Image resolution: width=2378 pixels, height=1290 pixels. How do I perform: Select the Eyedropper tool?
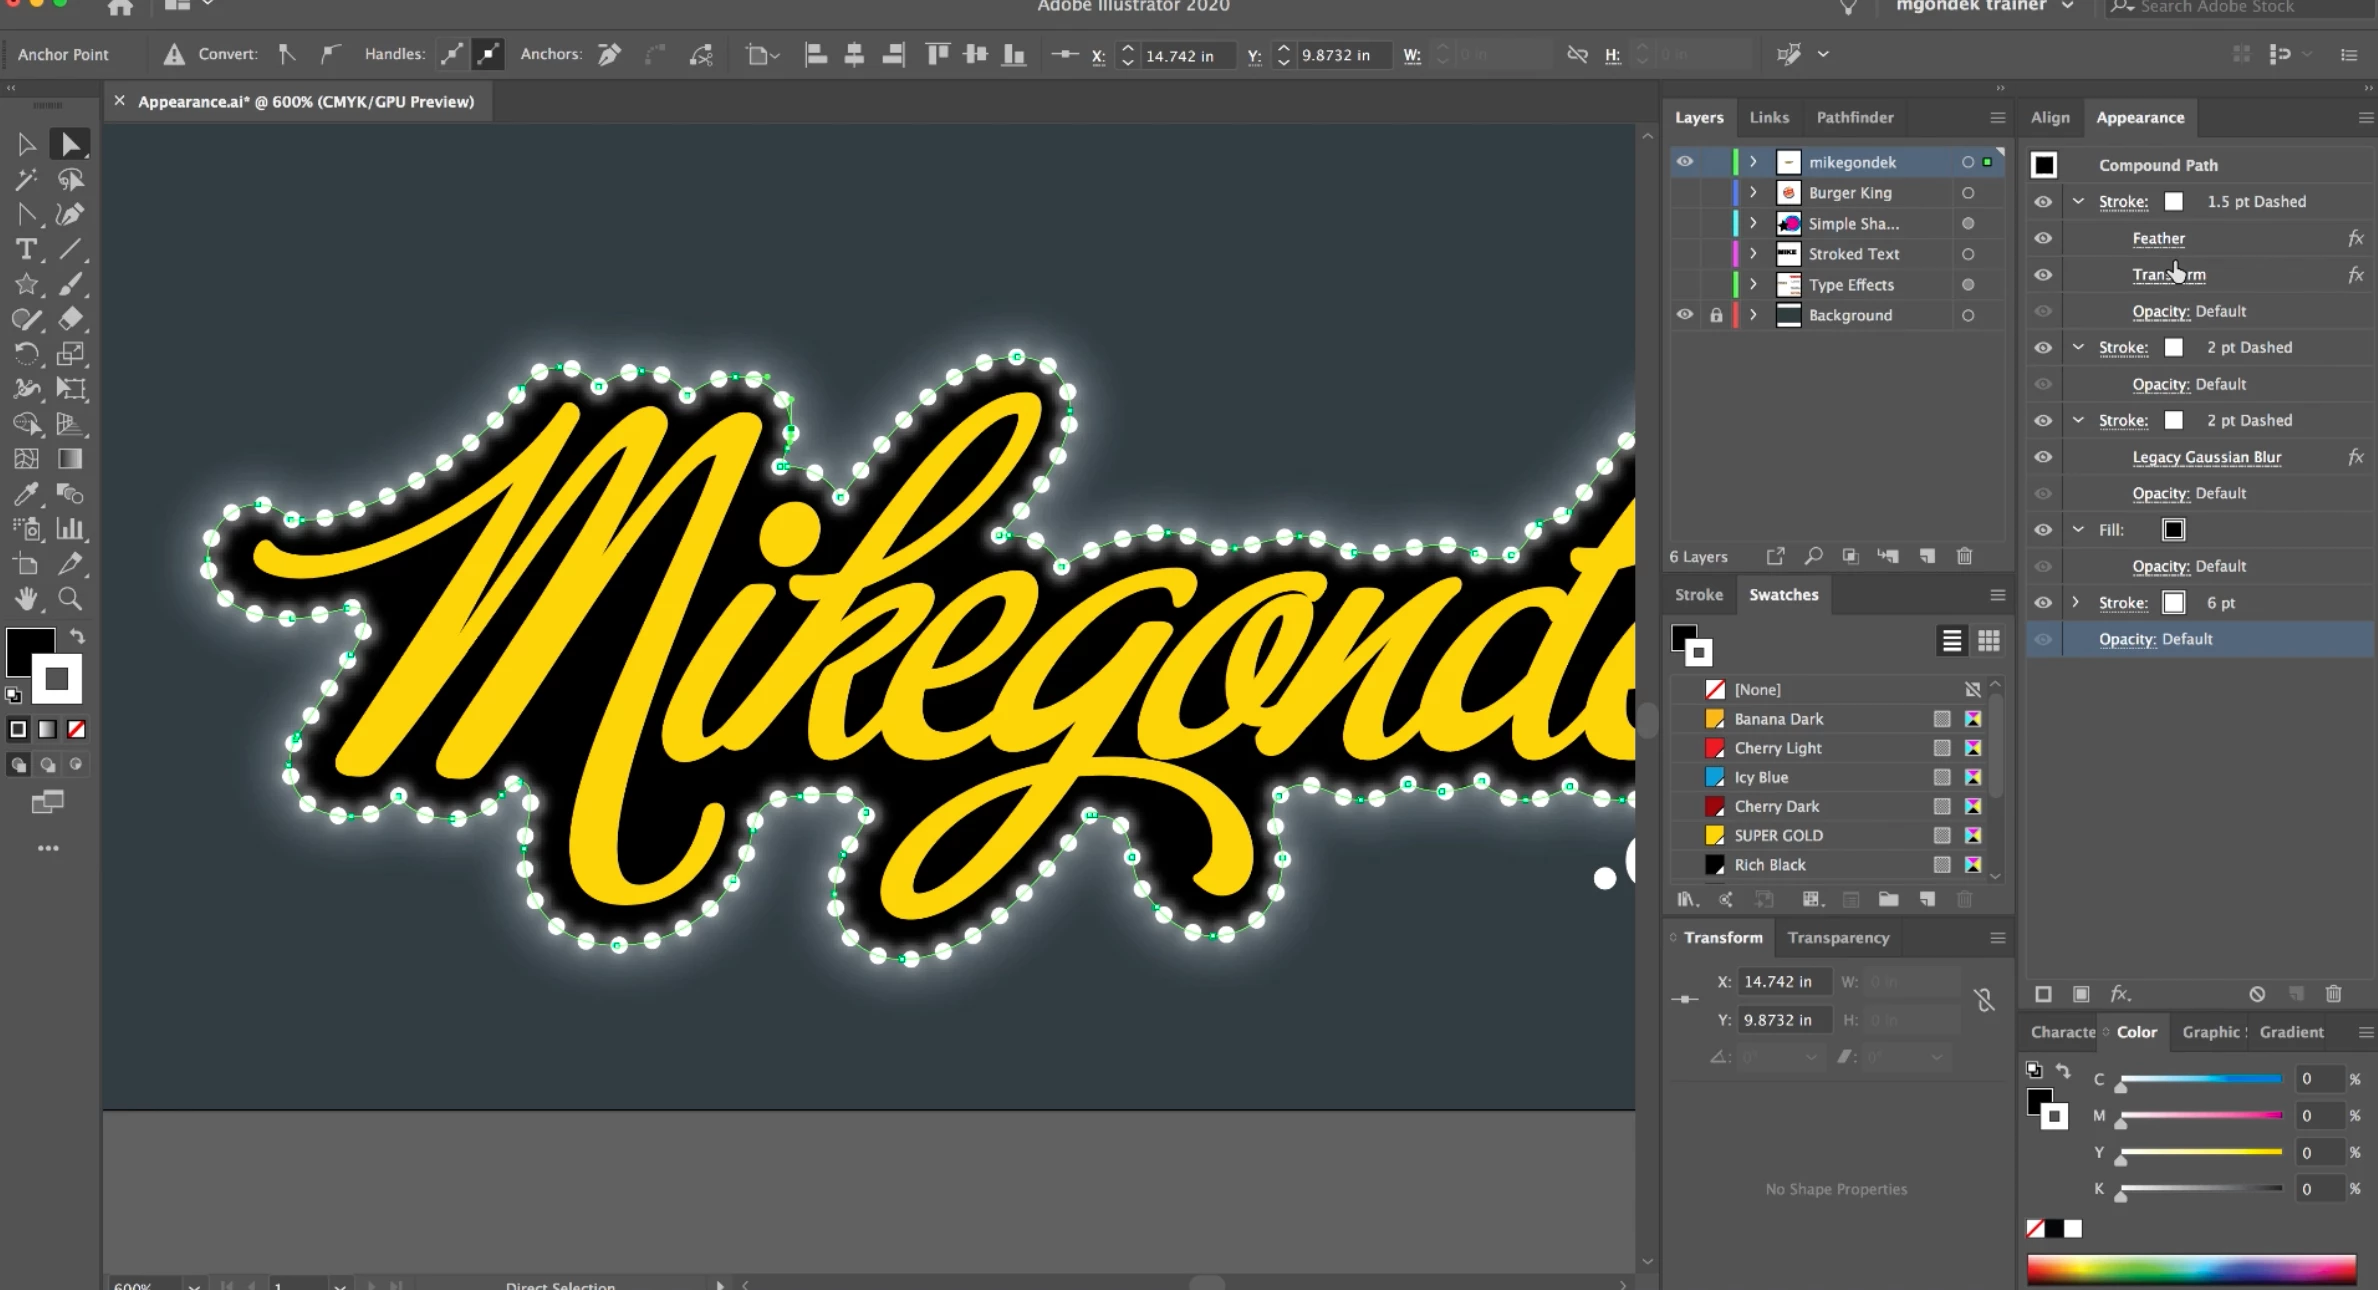(x=26, y=494)
